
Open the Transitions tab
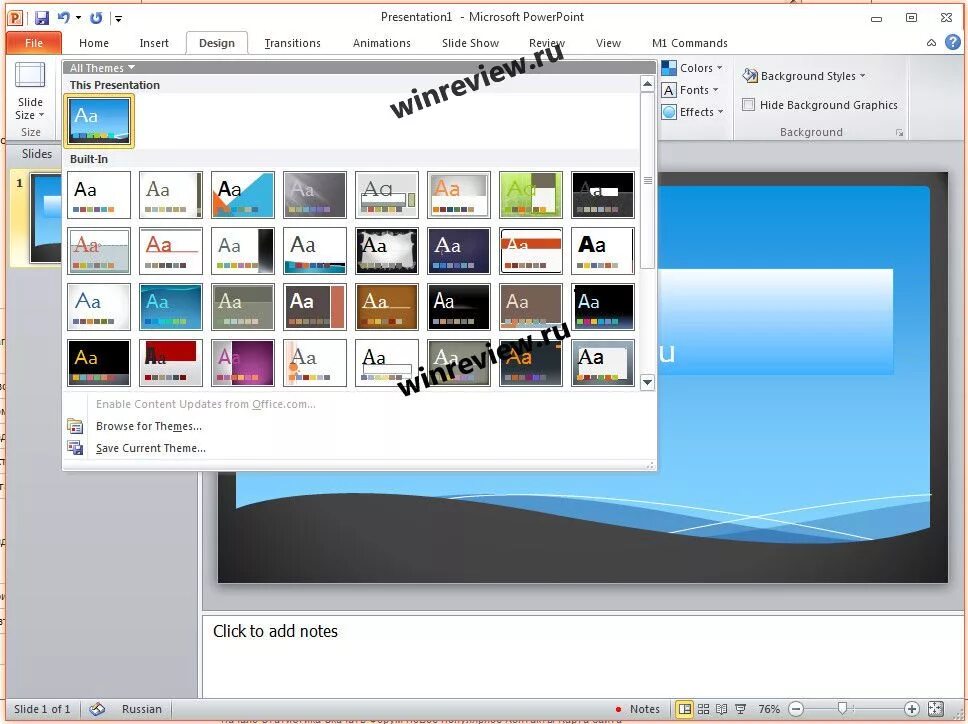pos(293,43)
